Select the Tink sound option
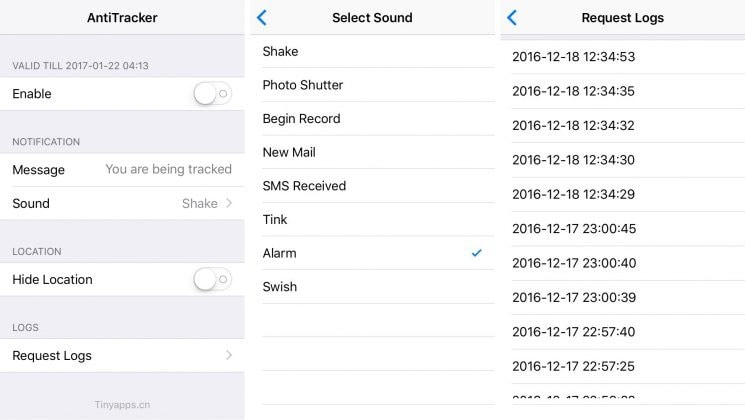Viewport: 745px width, 420px height. point(372,220)
